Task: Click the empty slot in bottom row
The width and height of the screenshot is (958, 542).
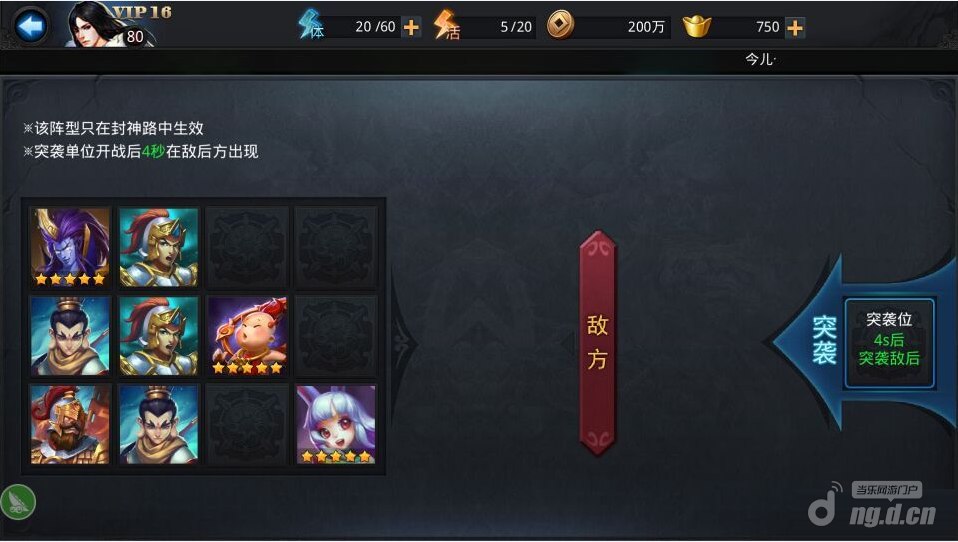Action: [247, 424]
